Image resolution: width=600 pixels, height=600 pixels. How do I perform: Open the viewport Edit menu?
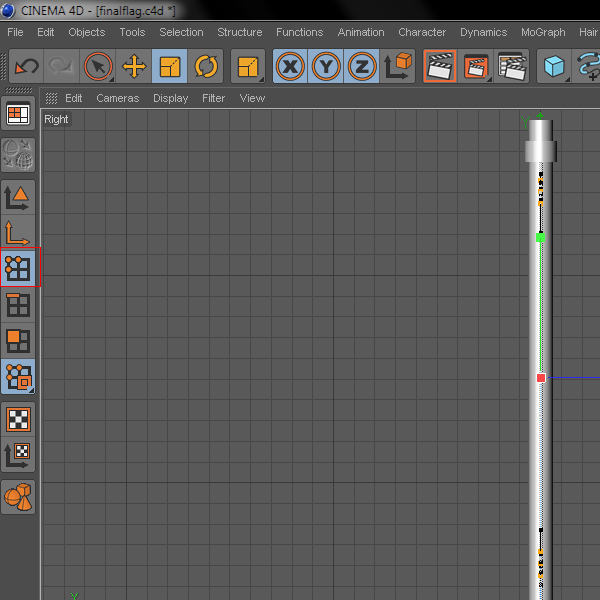tap(73, 98)
